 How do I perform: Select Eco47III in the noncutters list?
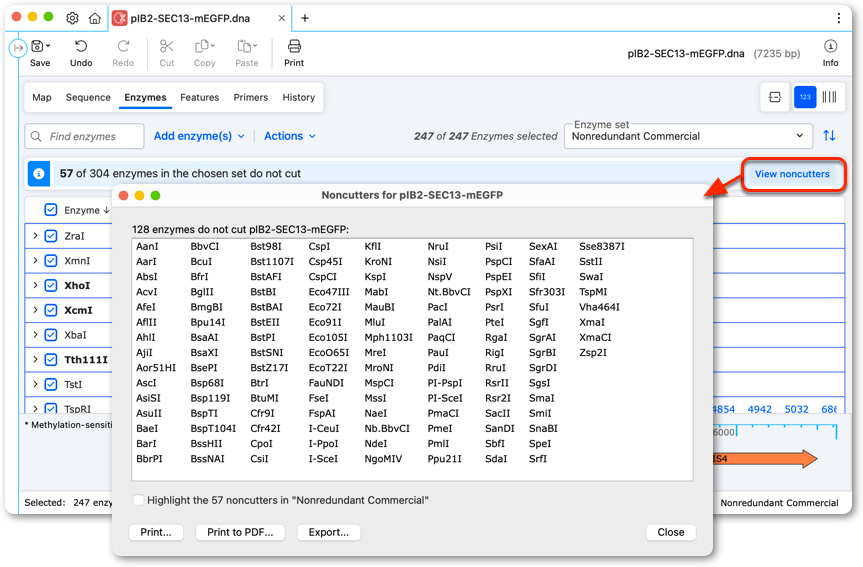pyautogui.click(x=329, y=292)
